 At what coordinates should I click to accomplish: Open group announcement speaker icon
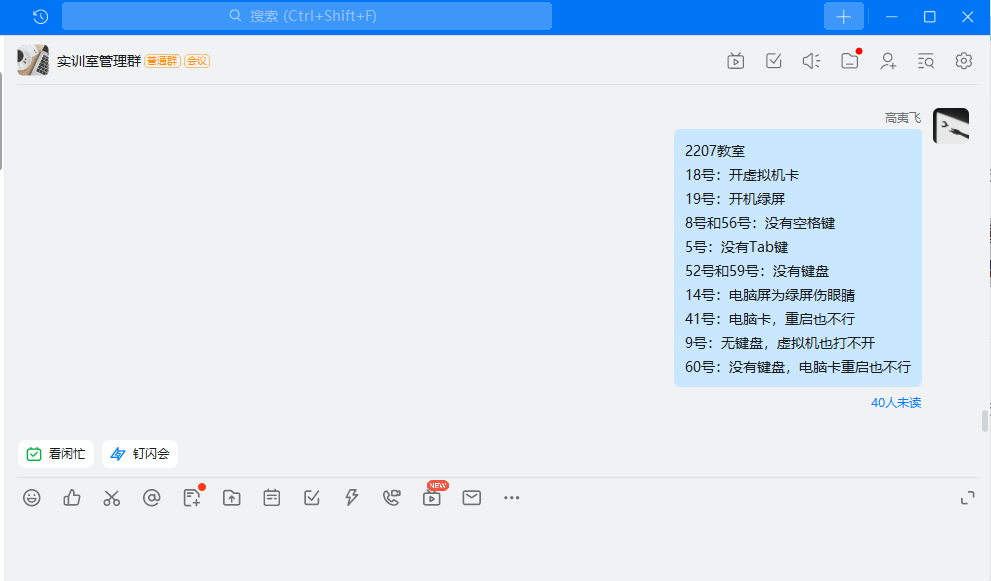pos(811,61)
